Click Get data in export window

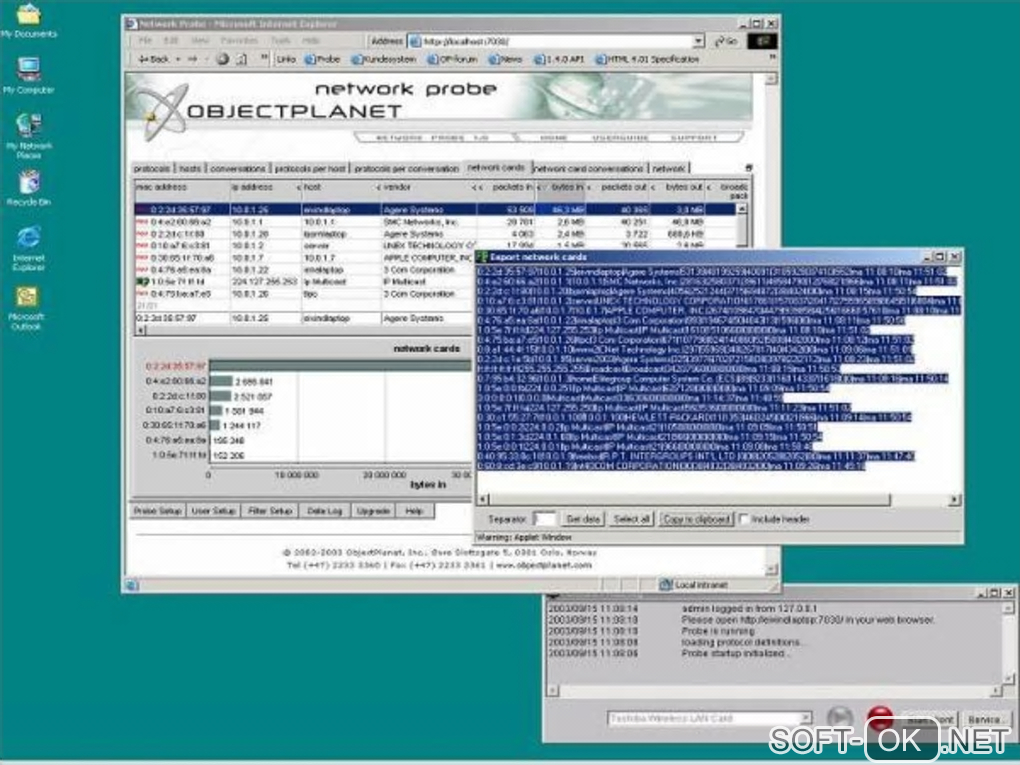(583, 519)
